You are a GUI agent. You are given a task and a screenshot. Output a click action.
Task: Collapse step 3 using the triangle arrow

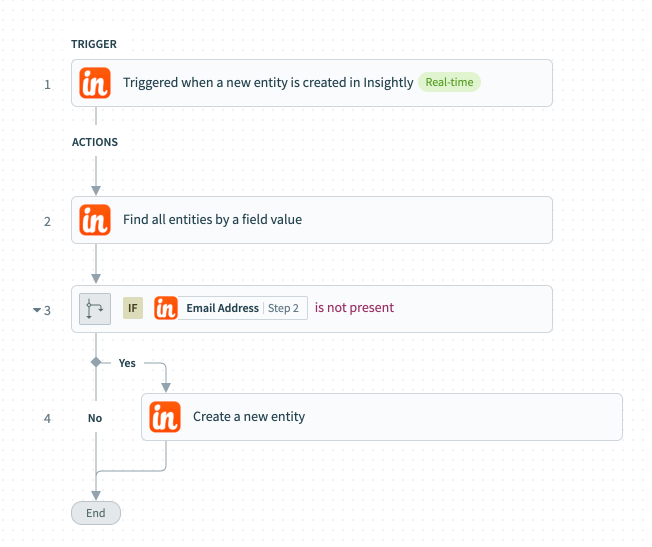(37, 310)
